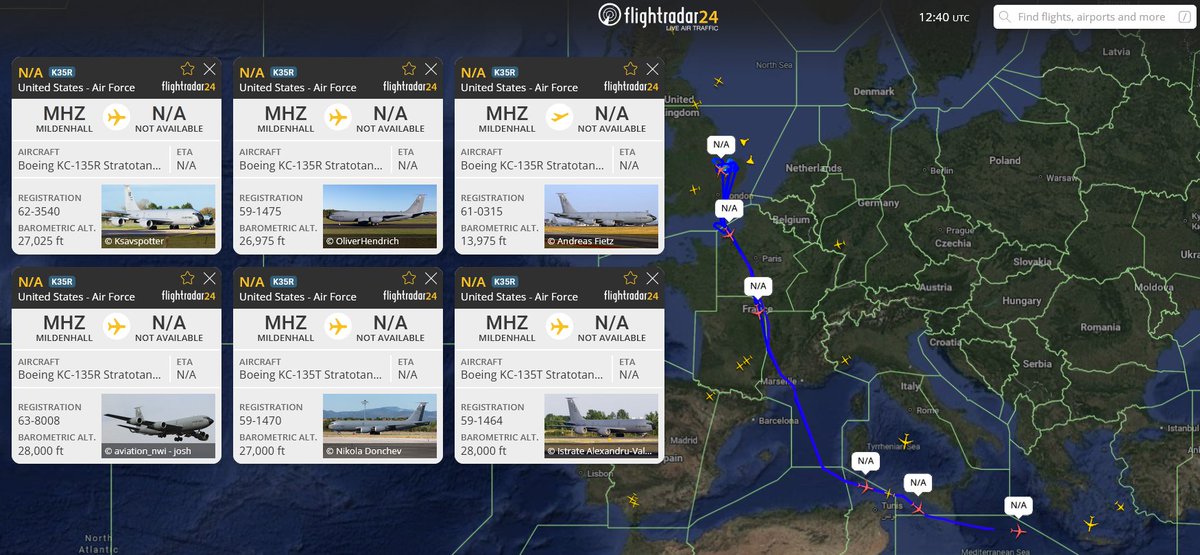Click the K35R badge on 59-1470 card
Image resolution: width=1200 pixels, height=555 pixels.
(283, 282)
